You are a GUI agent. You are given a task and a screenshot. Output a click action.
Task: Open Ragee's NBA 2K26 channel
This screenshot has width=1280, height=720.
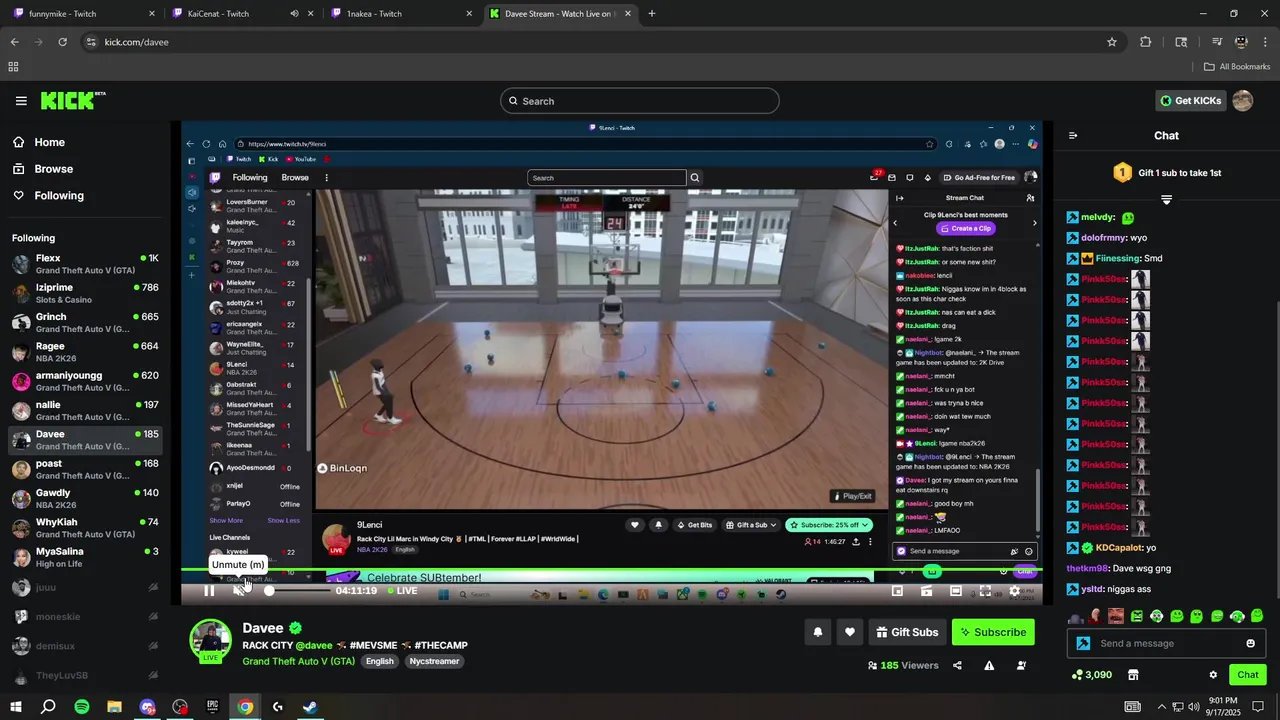point(85,352)
